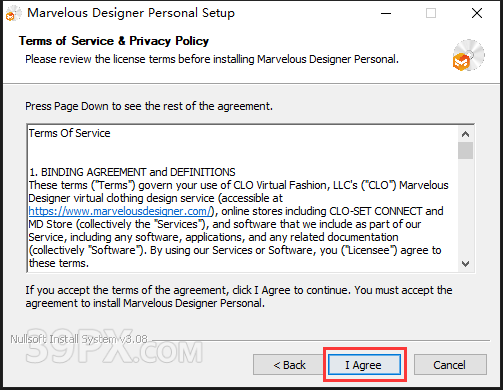Cancel the installation
Screen dimensions: 503x390
450,365
